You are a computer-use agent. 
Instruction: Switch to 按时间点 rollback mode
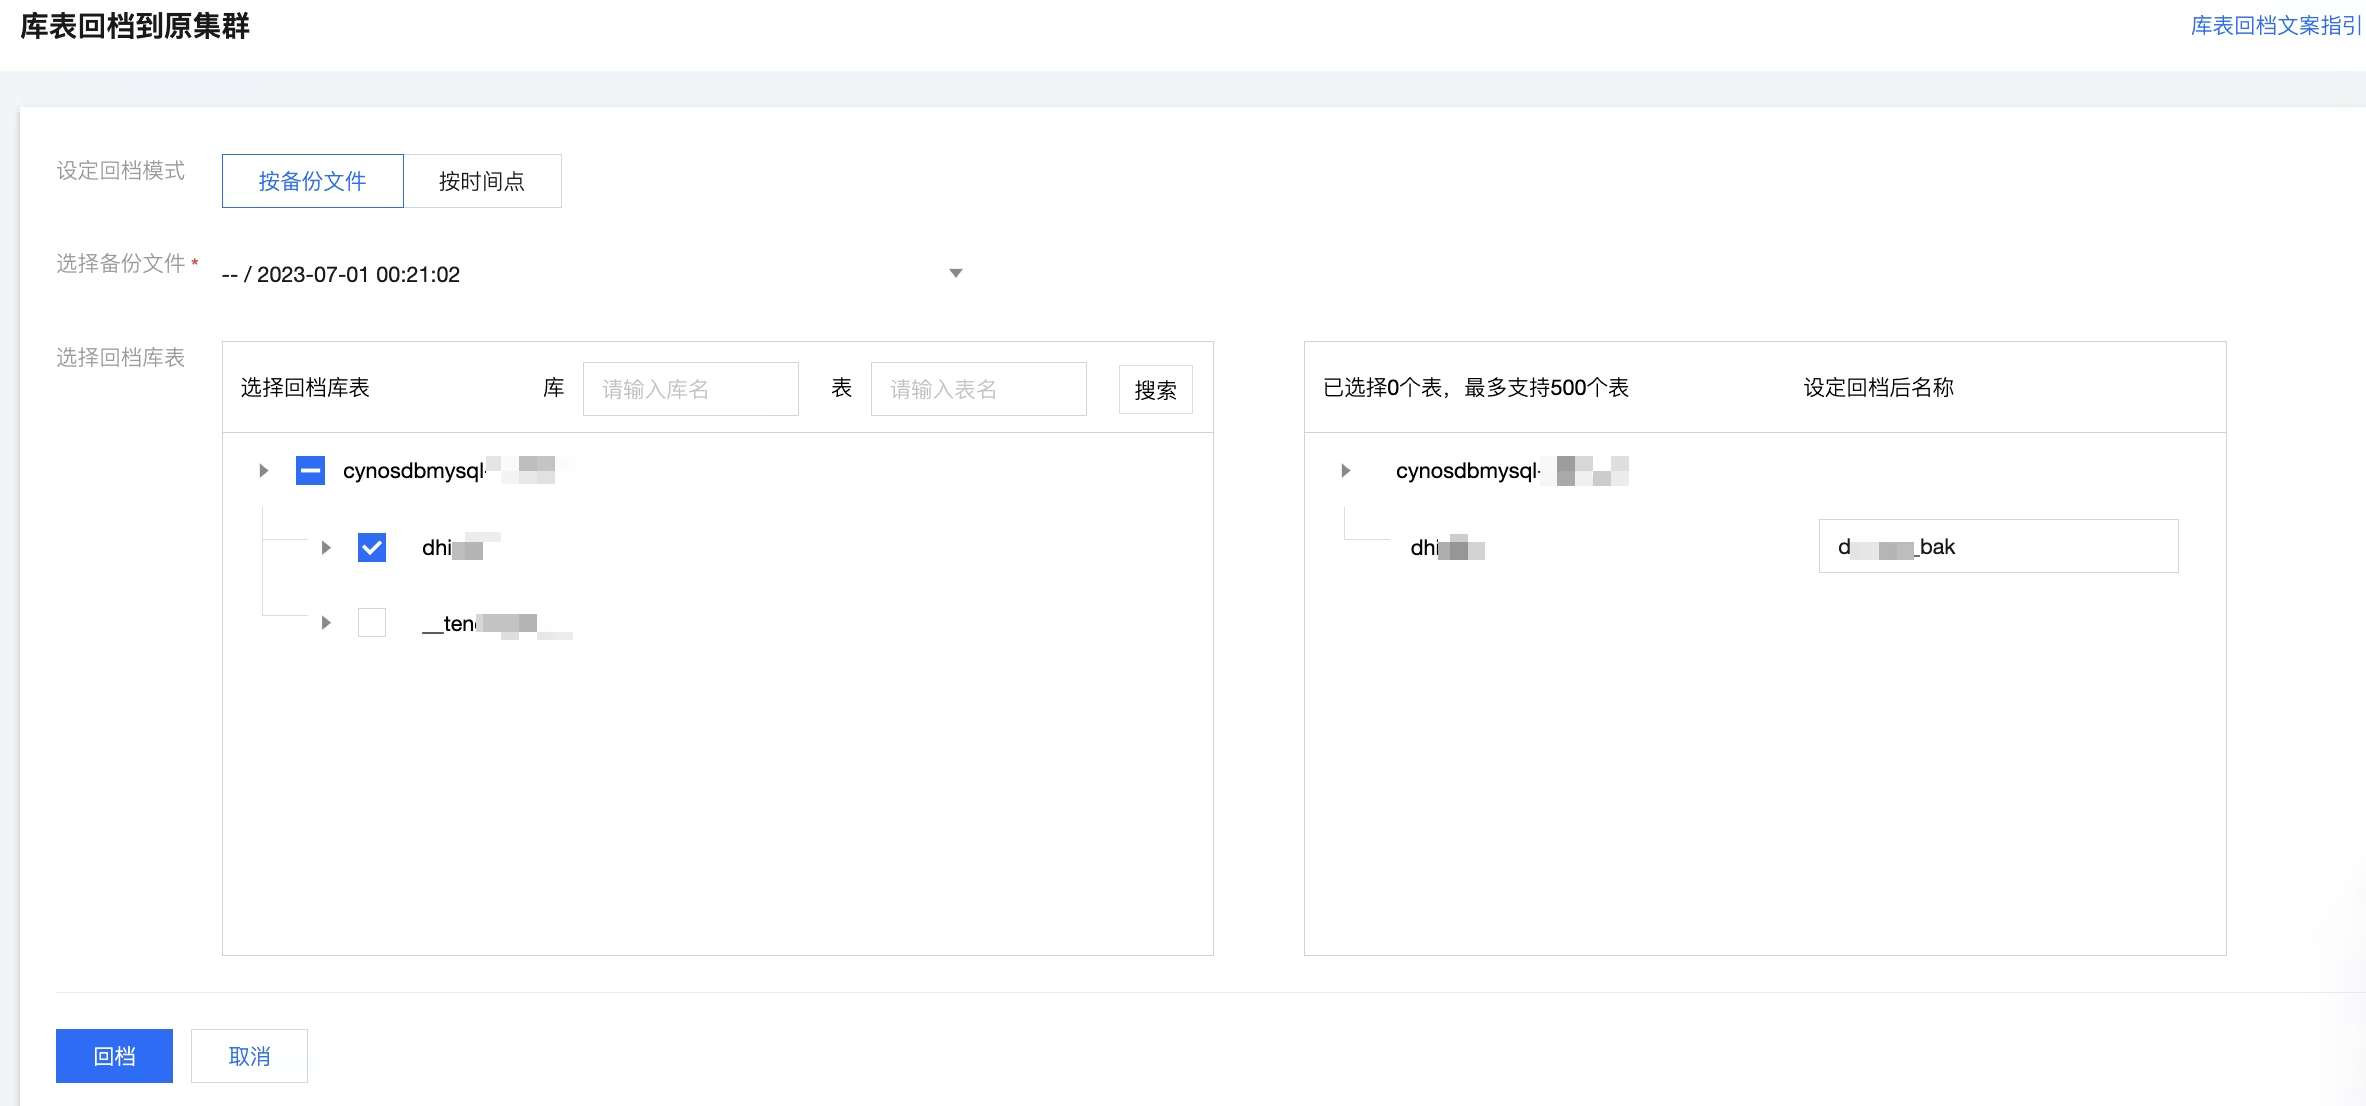pos(482,181)
